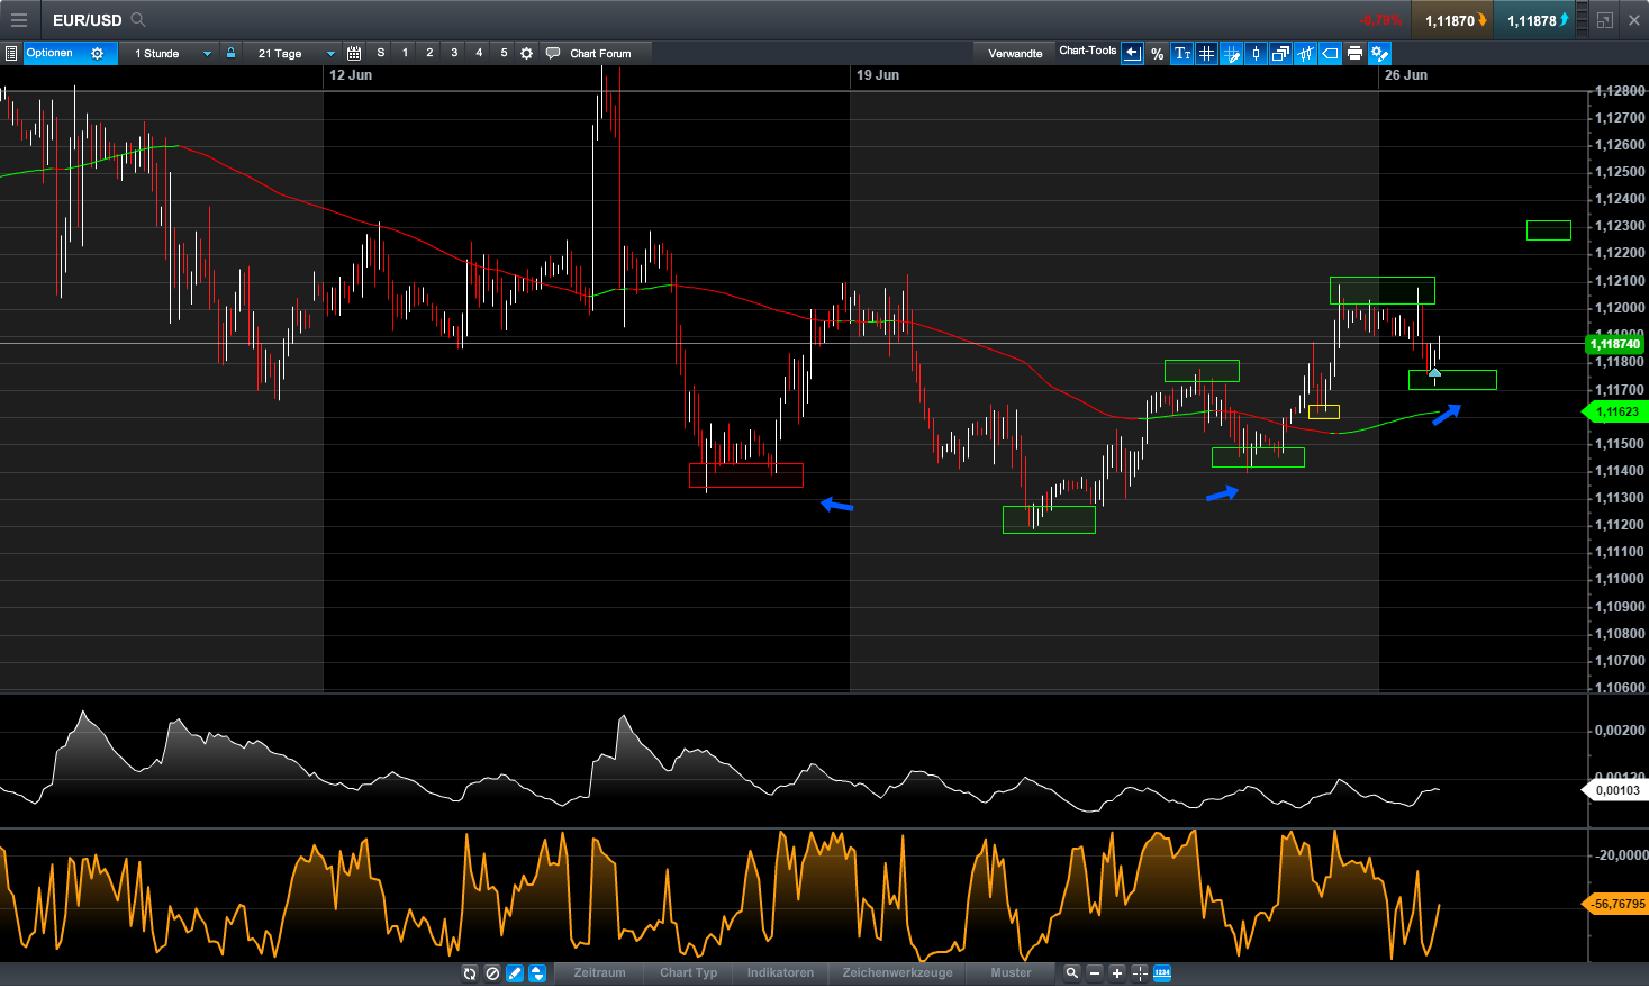Open the calendar icon in the toolbar

point(352,53)
